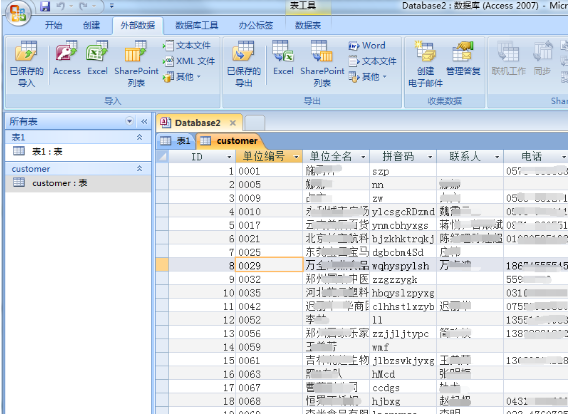Click cell 0068 in 单位编号 column
Screen dimensions: 568x418
(x=269, y=401)
